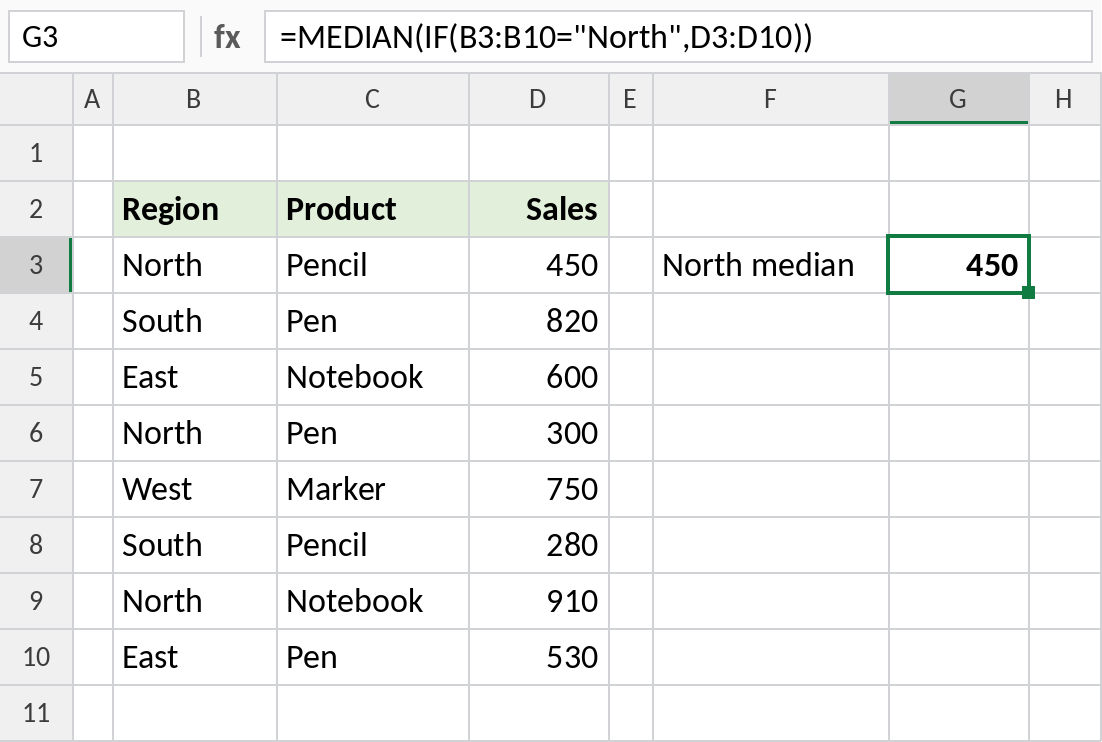Select Pen in row 10
The image size is (1102, 742).
372,657
